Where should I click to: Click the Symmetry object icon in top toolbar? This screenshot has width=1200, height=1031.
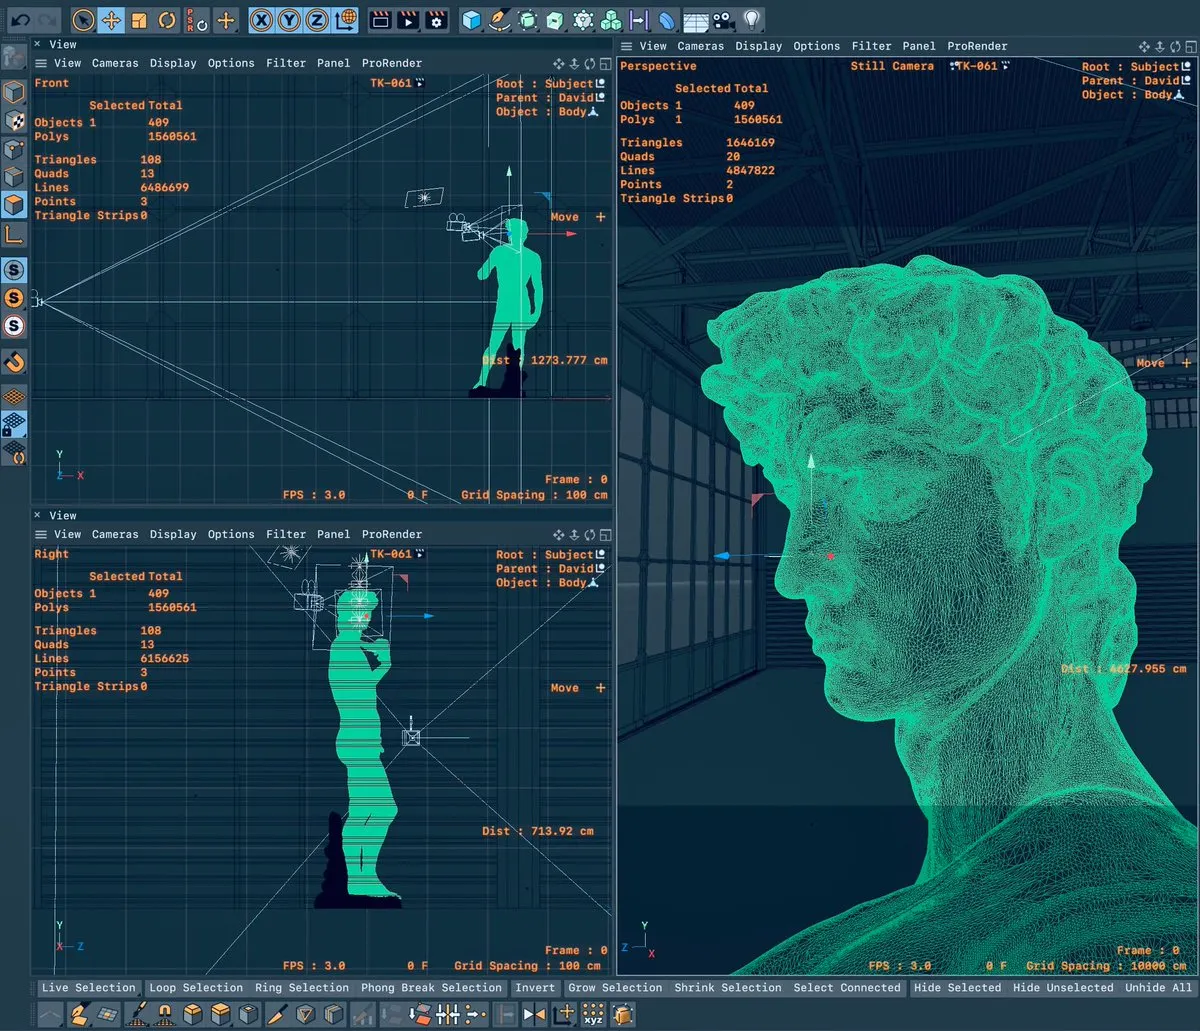click(x=640, y=19)
